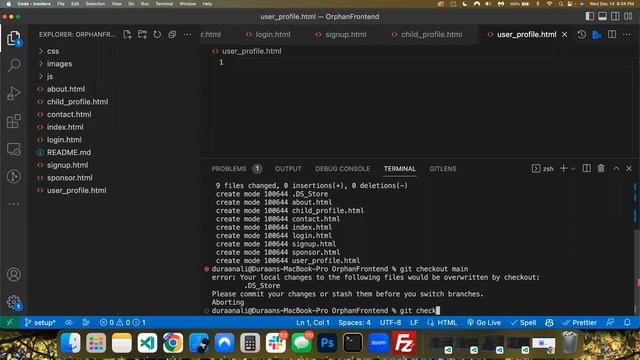
Task: Split the editor right
Action: click(612, 35)
